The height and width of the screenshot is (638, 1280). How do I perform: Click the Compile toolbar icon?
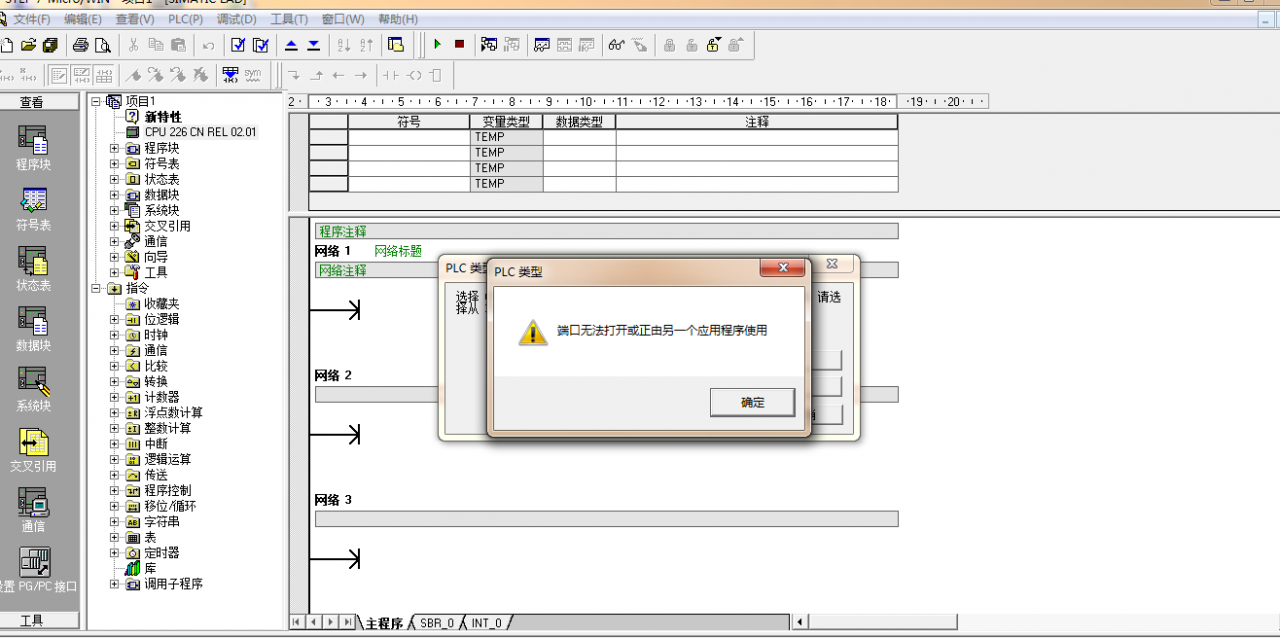[238, 45]
